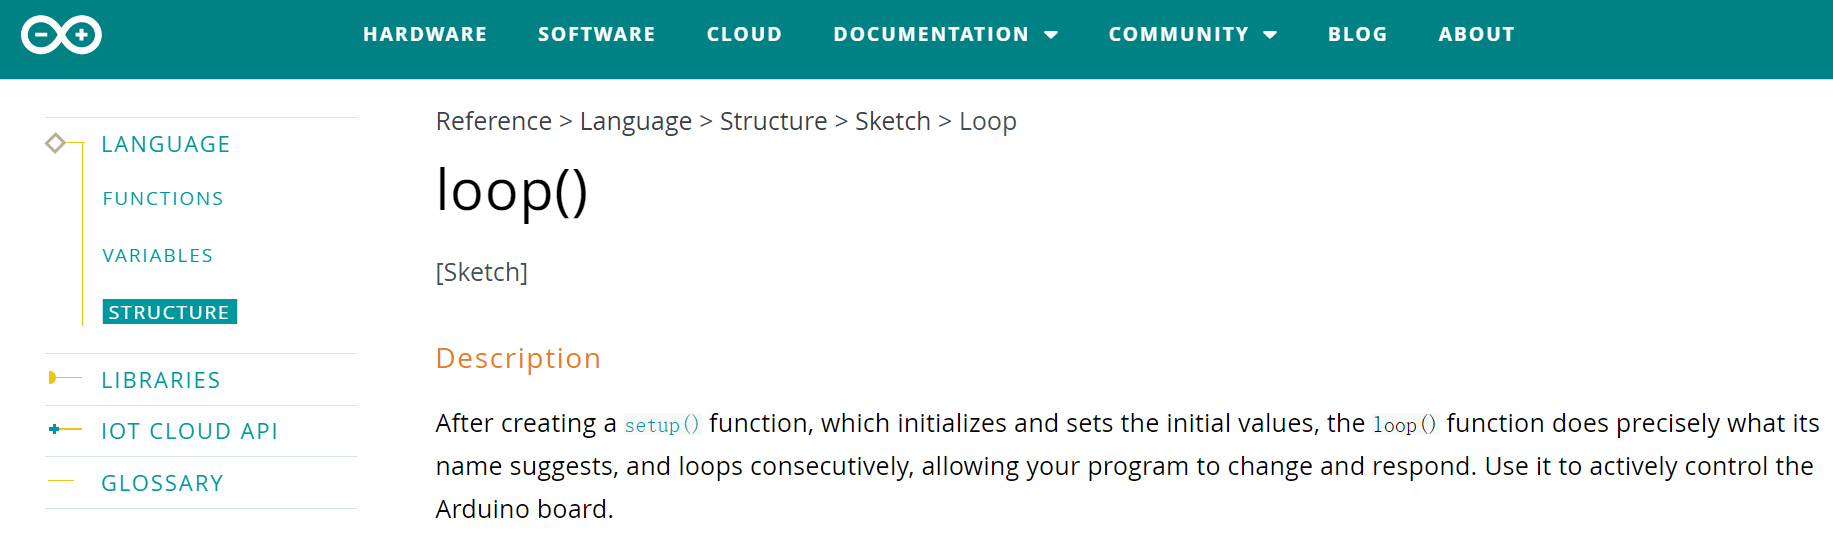Follow the loop() inline code link
This screenshot has height=540, width=1833.
point(1405,425)
